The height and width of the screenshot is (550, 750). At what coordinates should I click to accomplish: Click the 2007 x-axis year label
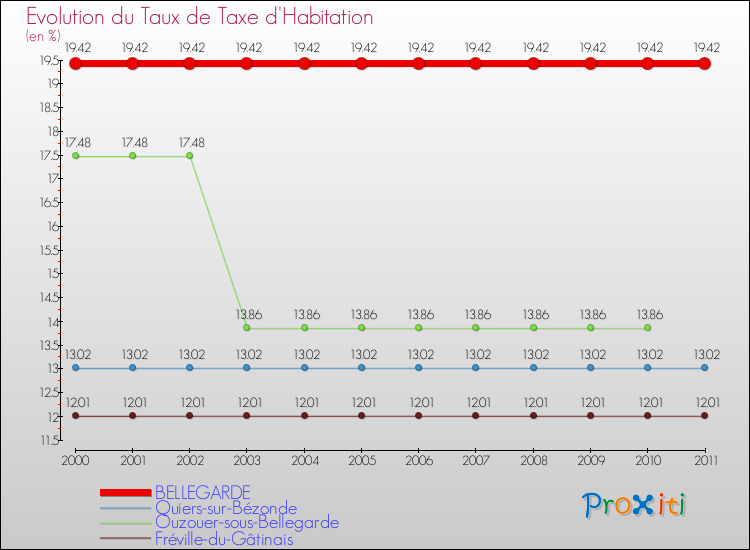tap(475, 460)
